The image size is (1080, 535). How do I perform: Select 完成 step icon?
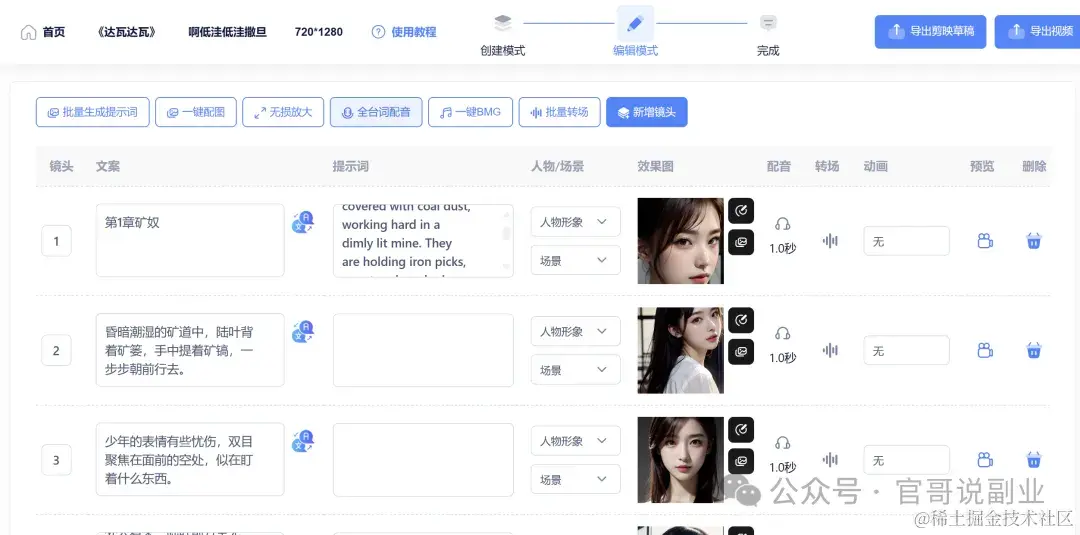point(768,23)
